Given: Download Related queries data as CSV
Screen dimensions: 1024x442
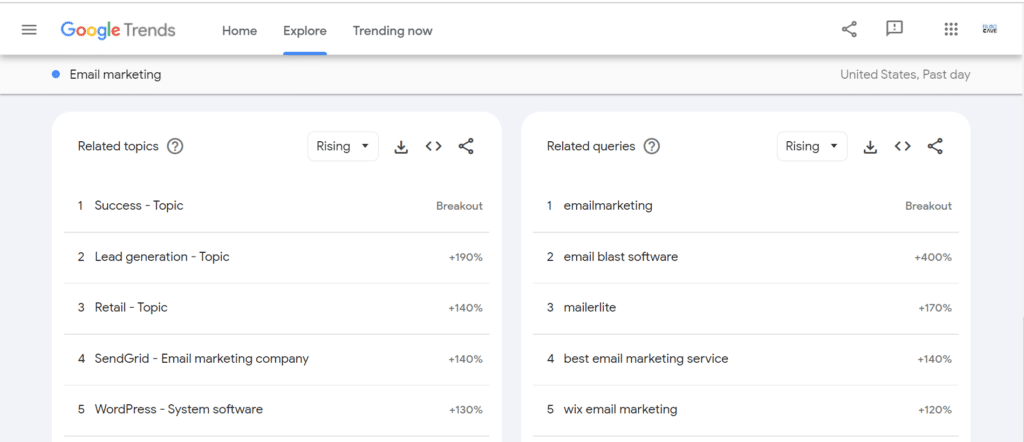Looking at the screenshot, I should (x=870, y=147).
